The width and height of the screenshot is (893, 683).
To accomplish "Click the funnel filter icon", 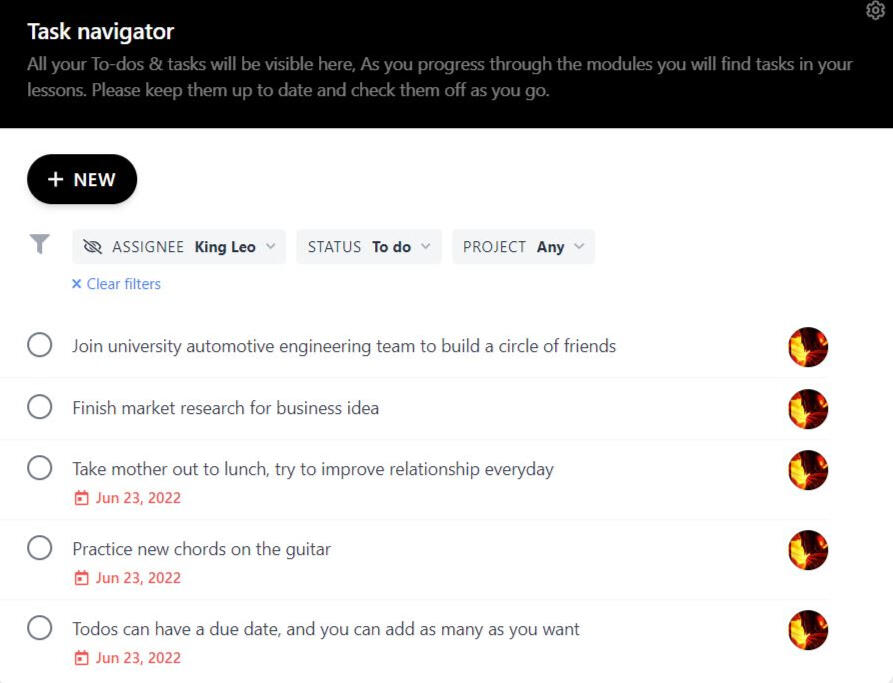I will tap(39, 244).
